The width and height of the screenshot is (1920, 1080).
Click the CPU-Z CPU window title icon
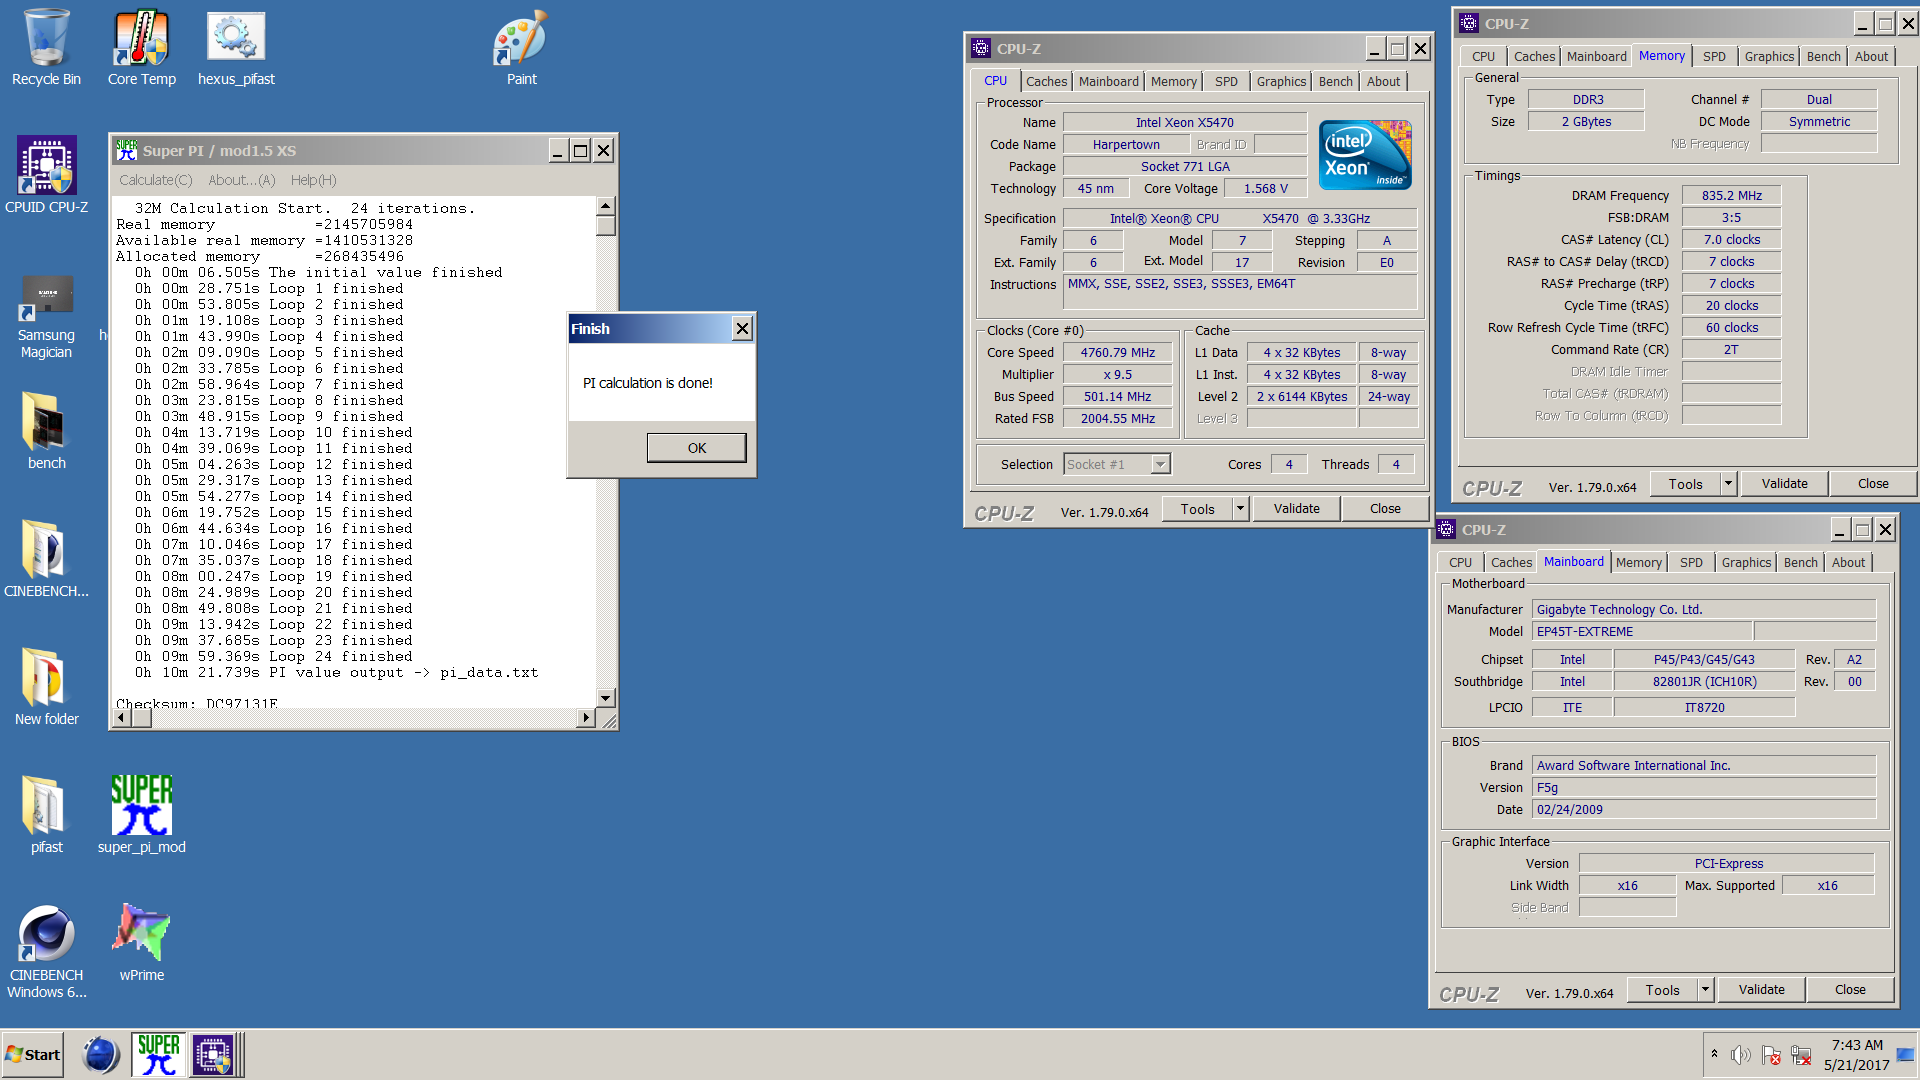pyautogui.click(x=981, y=48)
